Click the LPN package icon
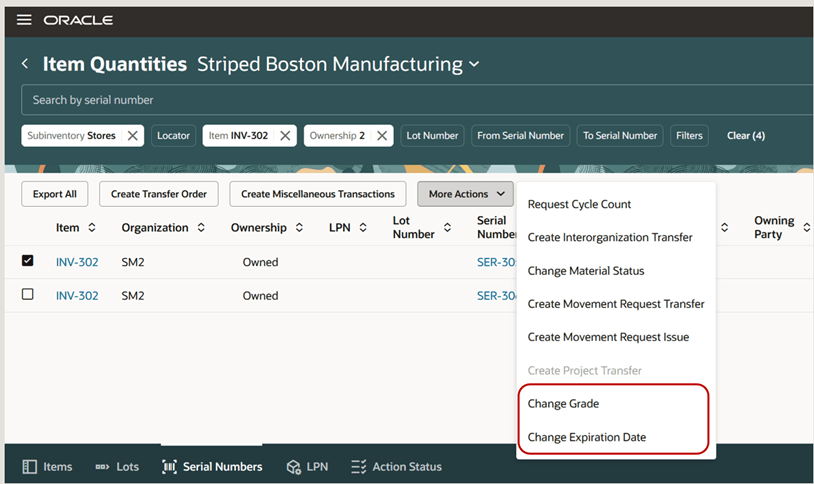814x484 pixels. tap(293, 467)
